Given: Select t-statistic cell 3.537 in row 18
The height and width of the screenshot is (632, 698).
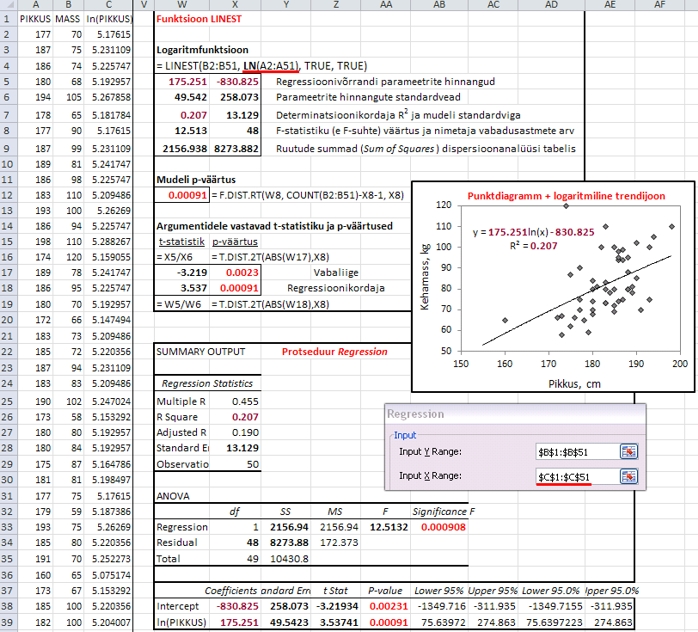Looking at the screenshot, I should pos(182,288).
